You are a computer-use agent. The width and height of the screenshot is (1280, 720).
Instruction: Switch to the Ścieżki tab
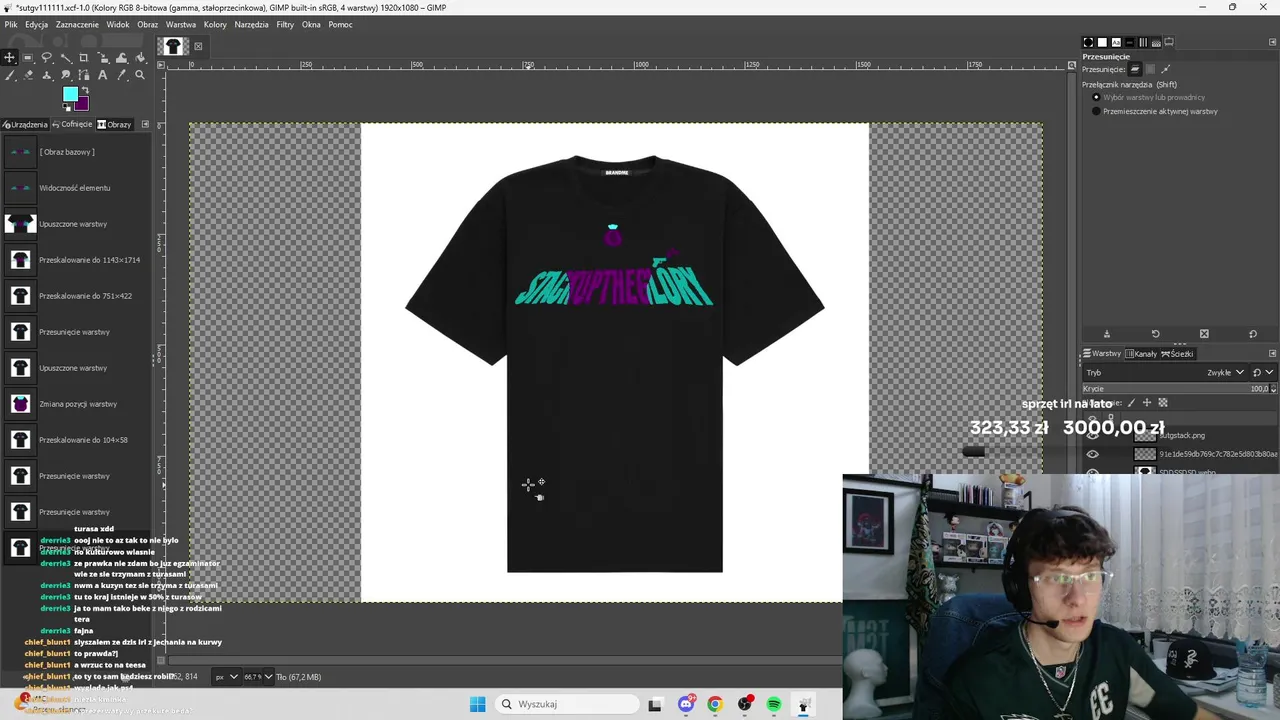(x=1177, y=353)
